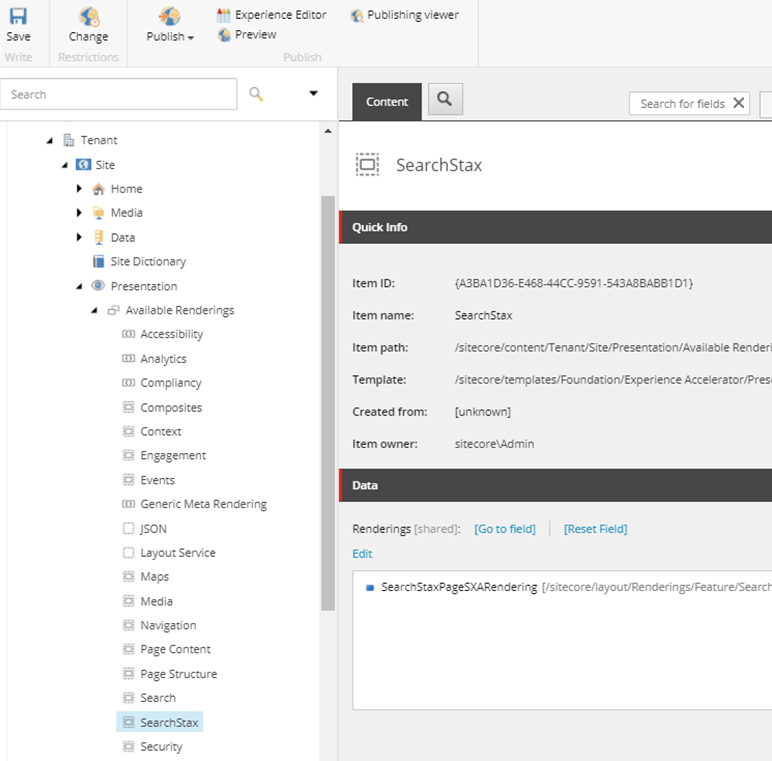Viewport: 772px width, 761px height.
Task: Open the Publish dropdown arrow
Action: pos(191,38)
